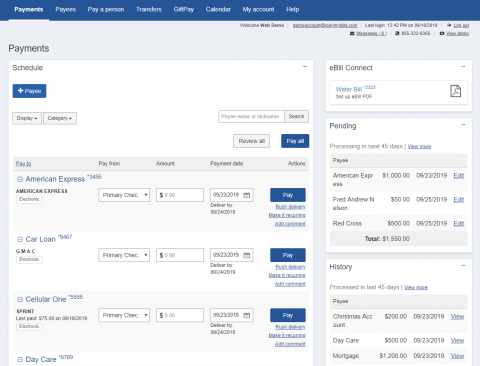Open Pay from dropdown for American Express
This screenshot has height=366, width=480.
pyautogui.click(x=124, y=195)
